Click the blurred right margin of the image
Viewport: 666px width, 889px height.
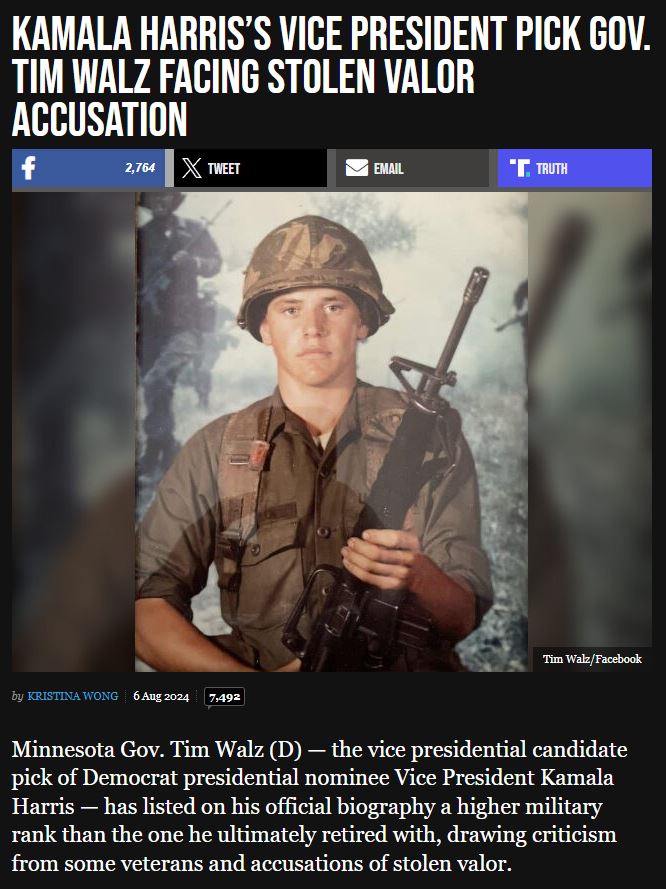click(590, 420)
